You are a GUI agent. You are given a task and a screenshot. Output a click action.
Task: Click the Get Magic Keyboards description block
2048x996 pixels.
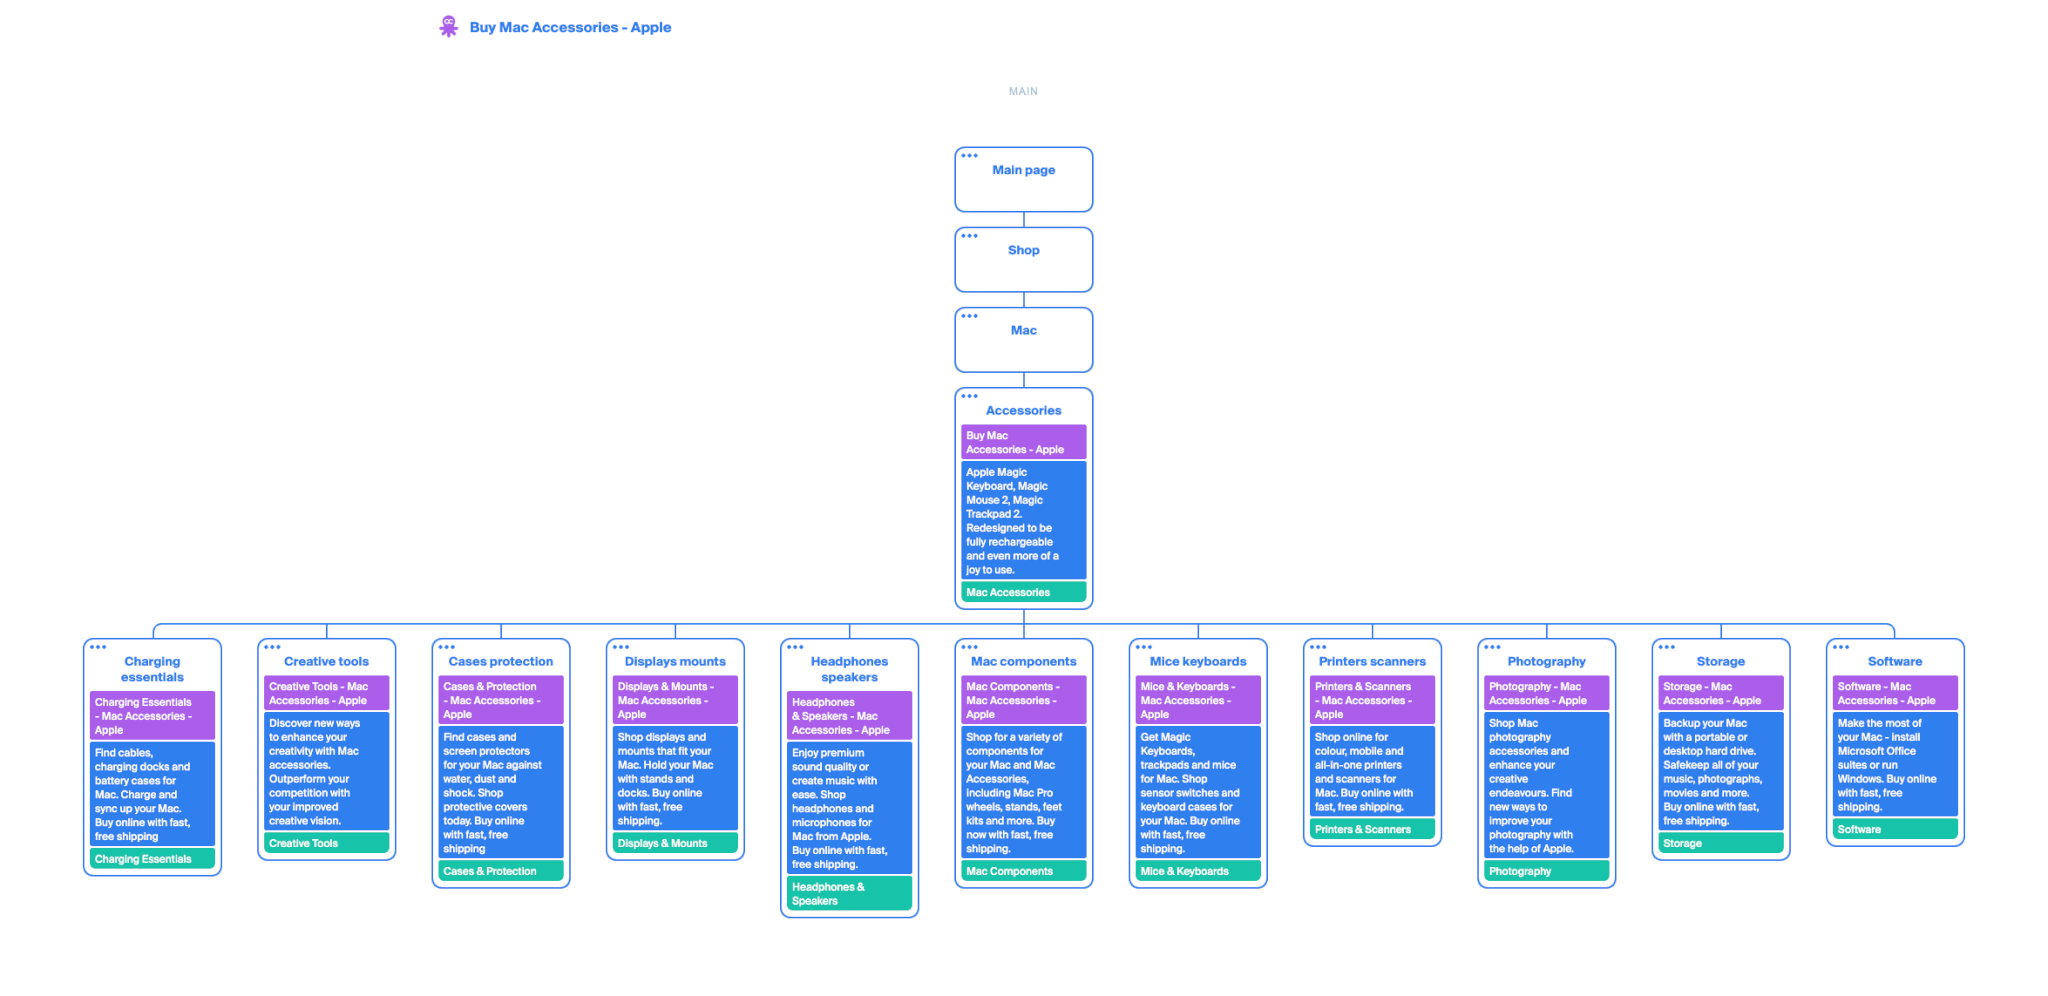coord(1198,792)
